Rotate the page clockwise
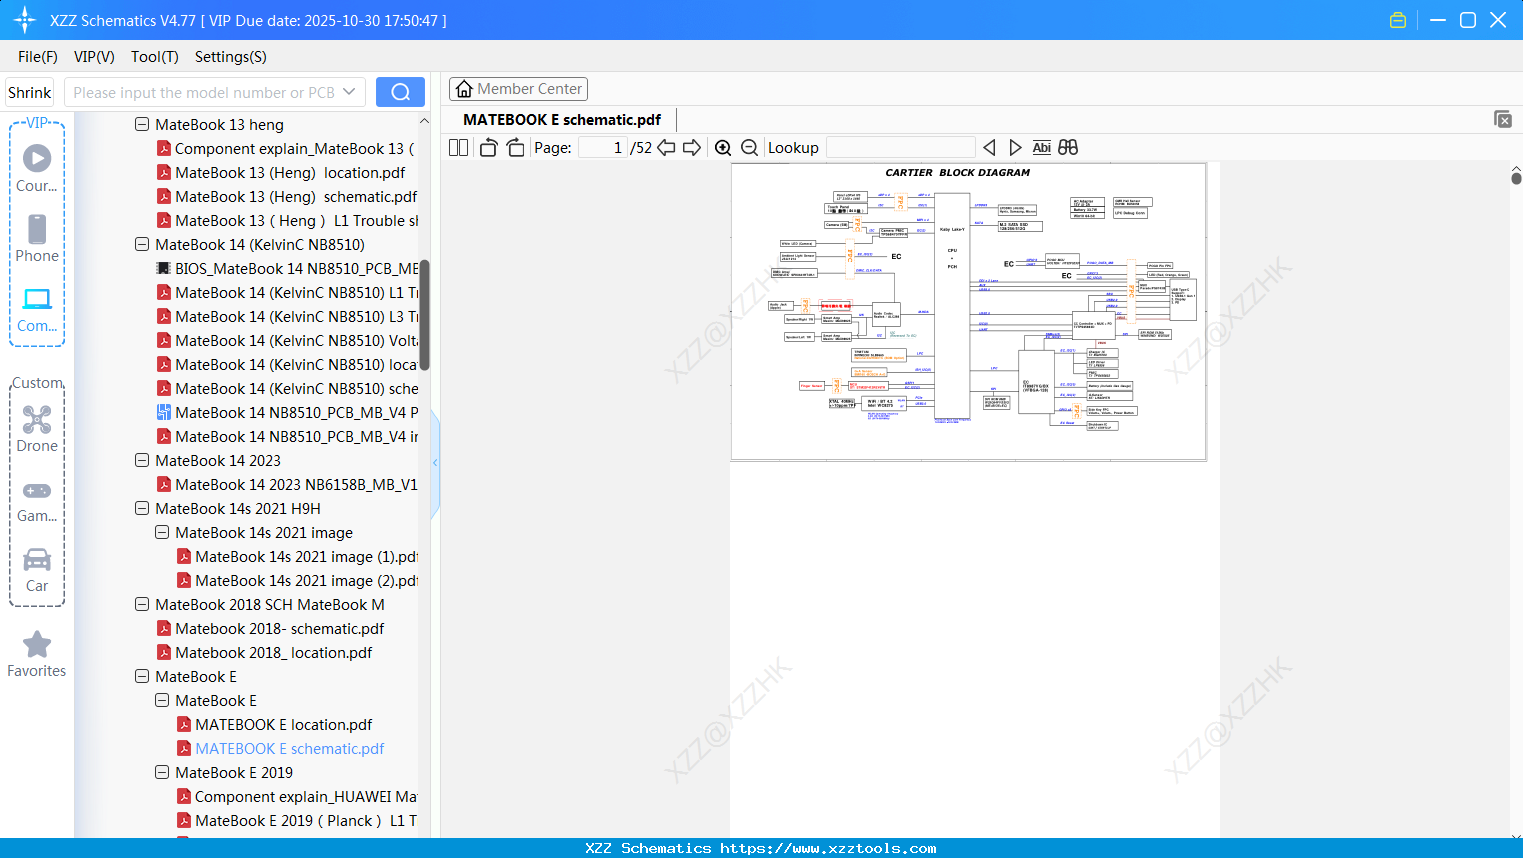Screen dimensions: 1523x858 [515, 148]
